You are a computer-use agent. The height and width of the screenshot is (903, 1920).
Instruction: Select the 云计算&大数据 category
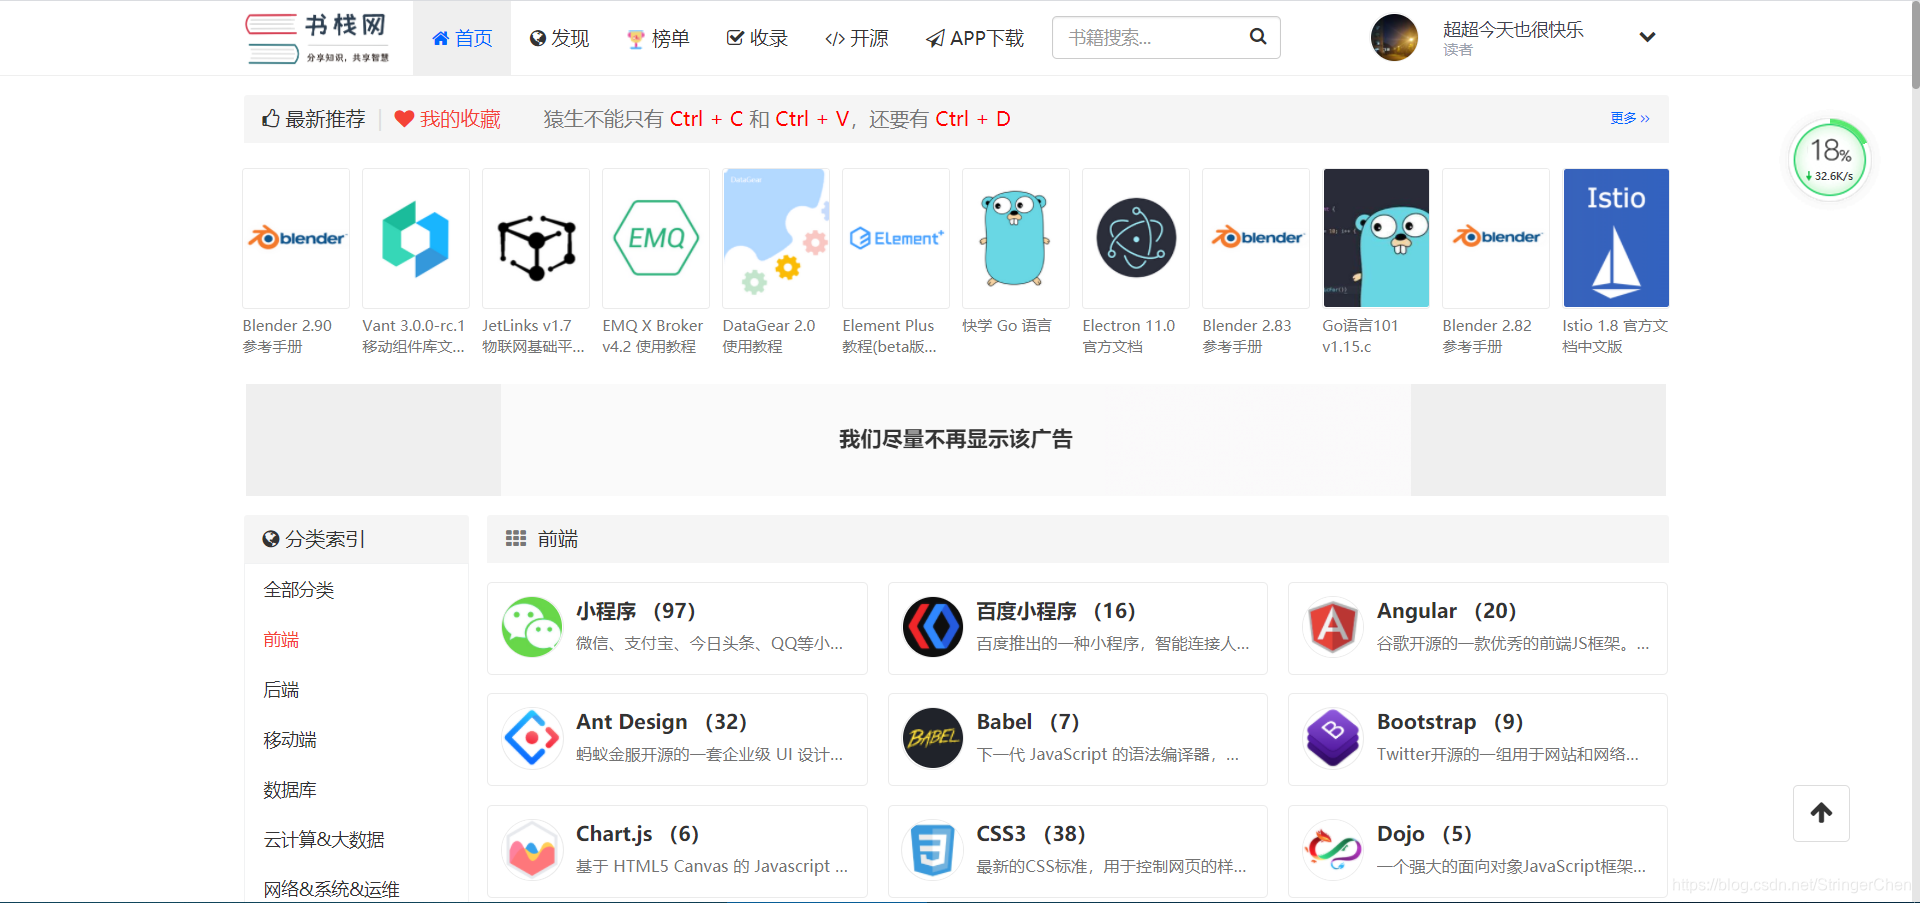(x=324, y=840)
